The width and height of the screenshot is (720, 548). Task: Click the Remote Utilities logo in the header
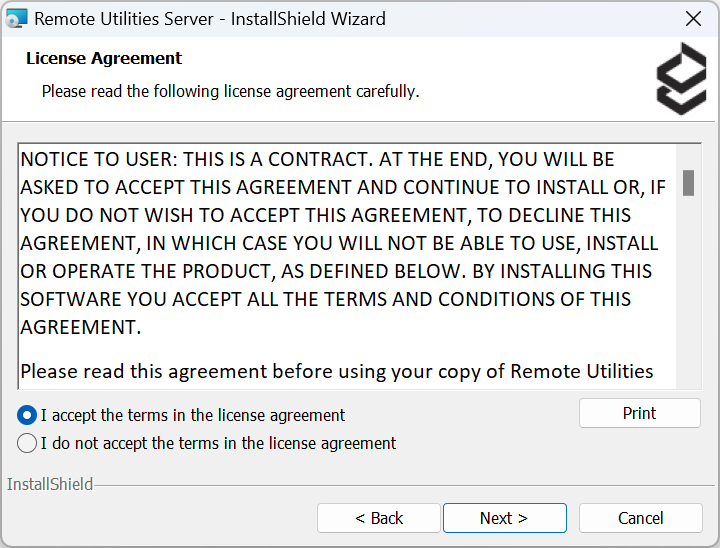(x=680, y=78)
